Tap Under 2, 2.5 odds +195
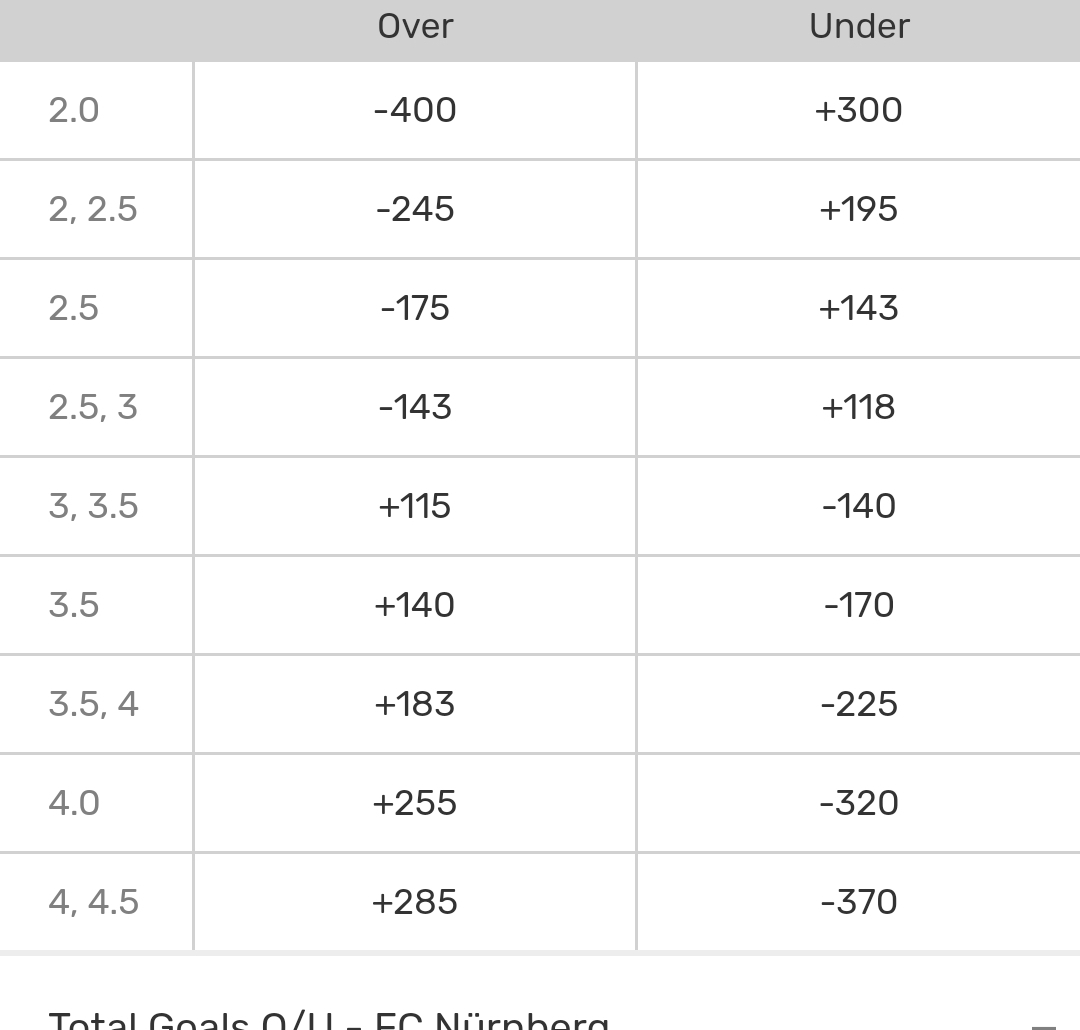The image size is (1080, 1030). (x=858, y=209)
